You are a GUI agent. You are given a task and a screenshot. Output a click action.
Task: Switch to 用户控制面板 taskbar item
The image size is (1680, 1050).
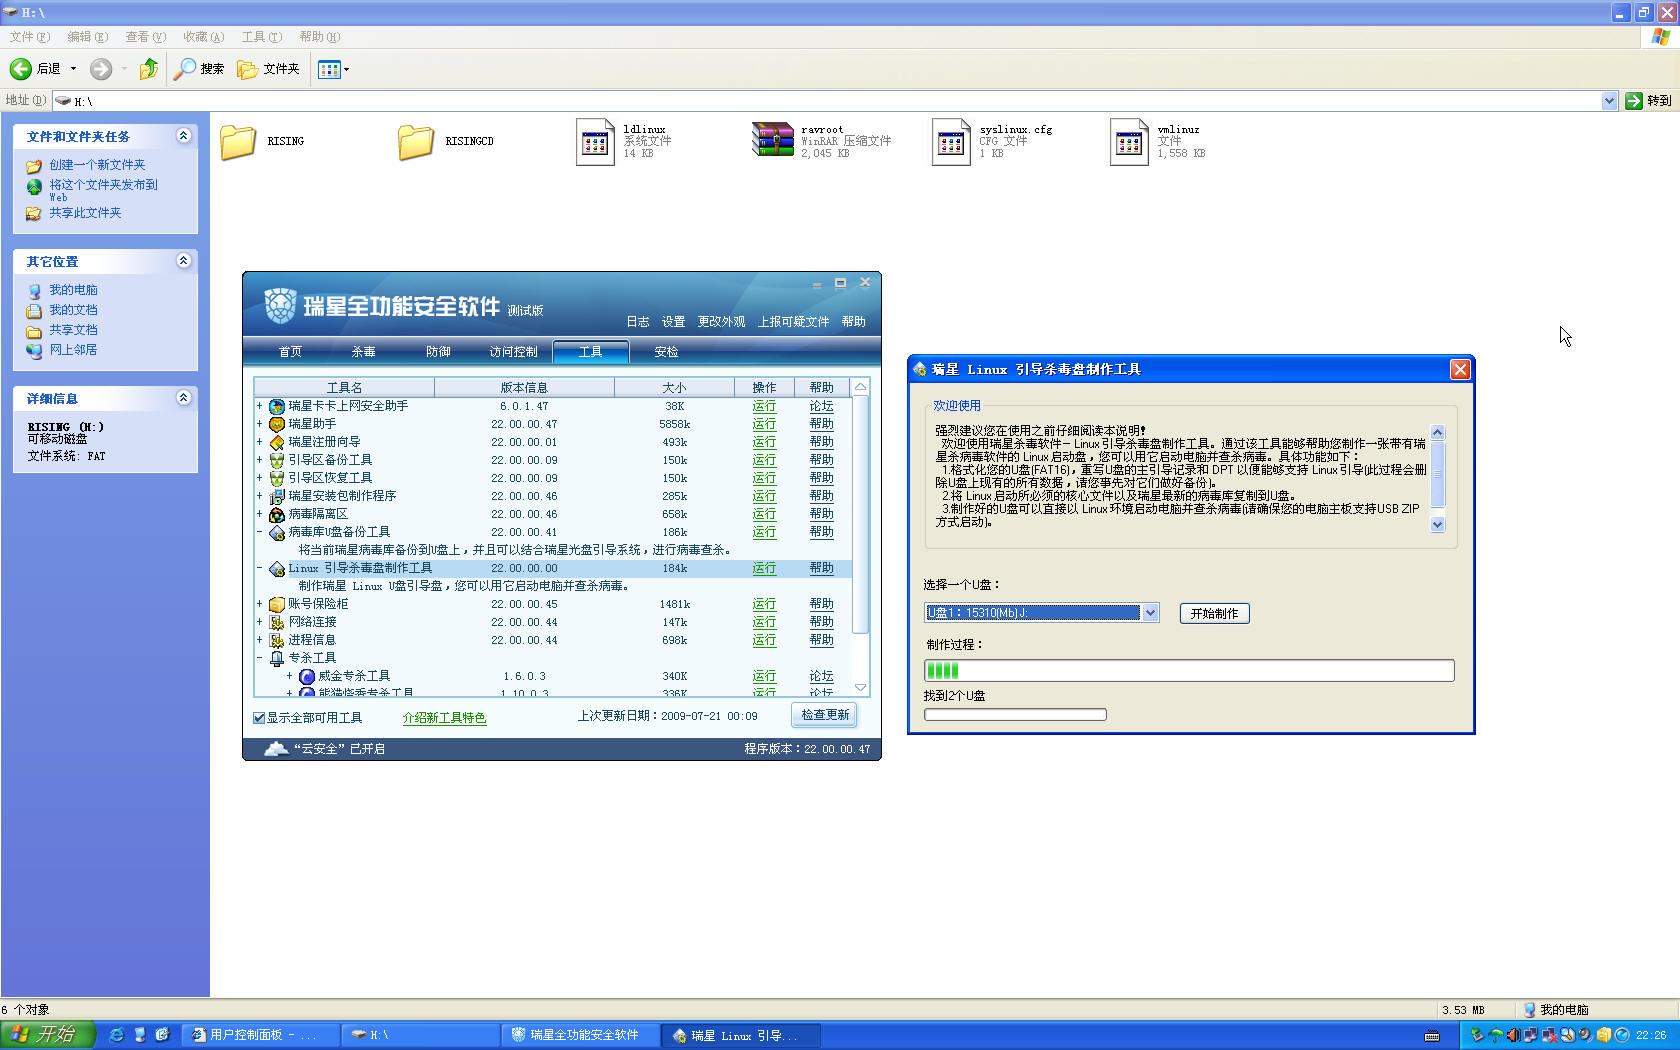tap(262, 1035)
